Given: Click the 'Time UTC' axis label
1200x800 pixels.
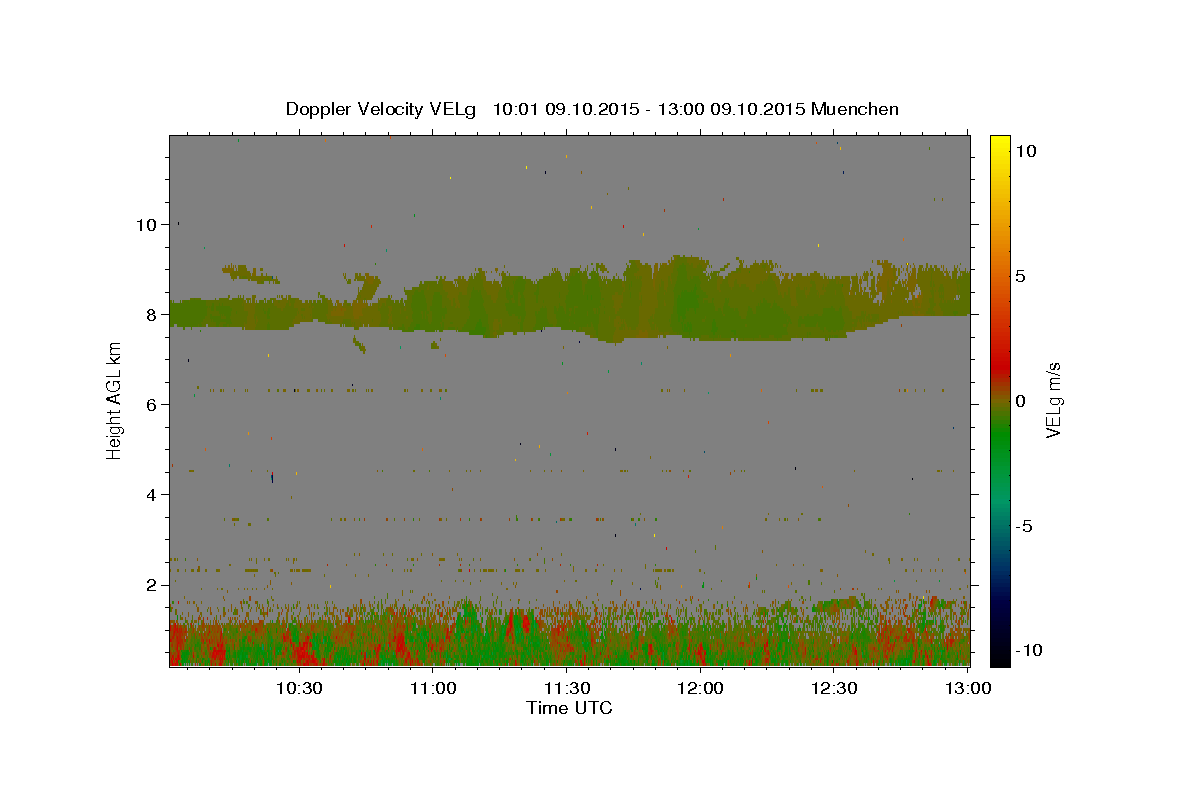Looking at the screenshot, I should tap(569, 708).
